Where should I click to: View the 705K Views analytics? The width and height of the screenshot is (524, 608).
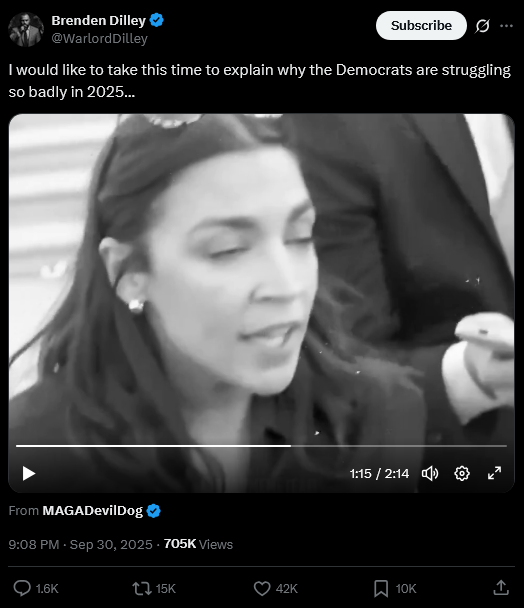coord(198,544)
